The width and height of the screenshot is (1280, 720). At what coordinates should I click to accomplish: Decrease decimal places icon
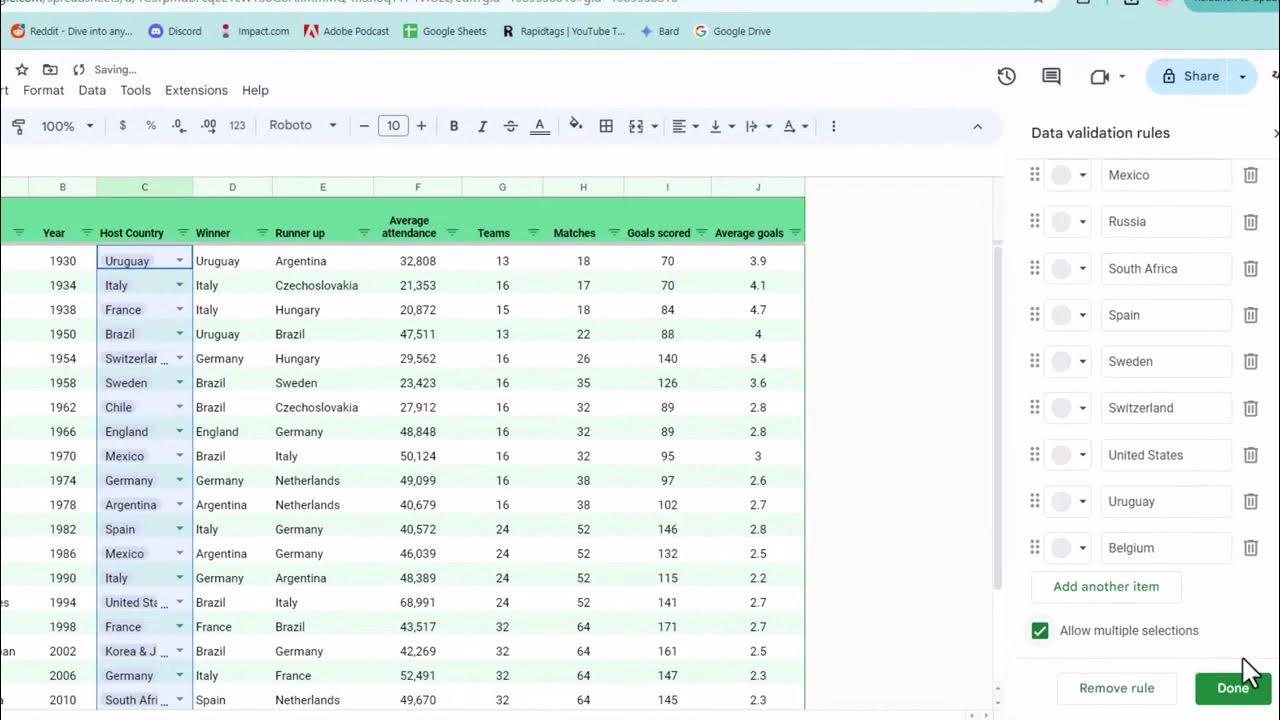coord(179,126)
